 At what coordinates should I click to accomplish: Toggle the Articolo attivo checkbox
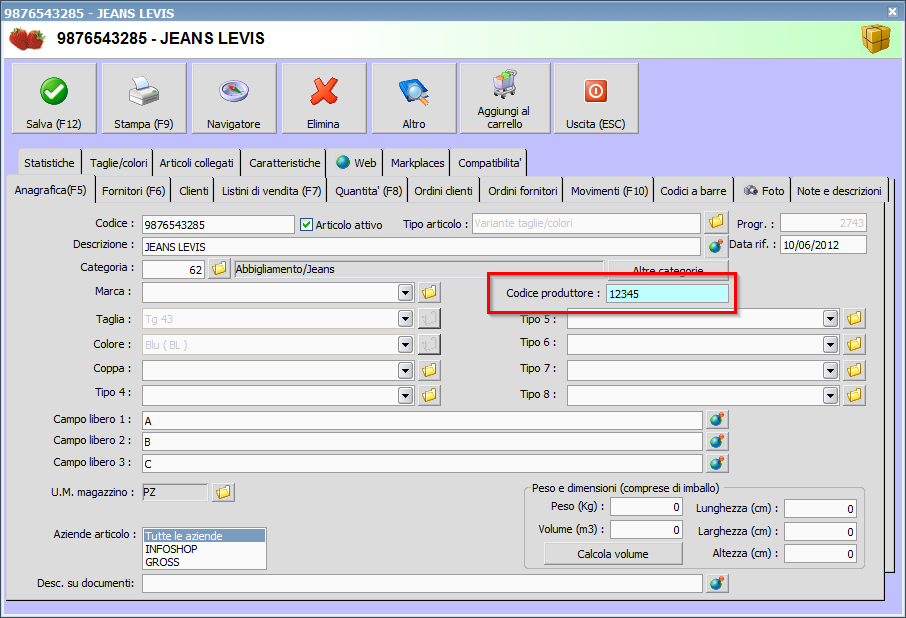click(x=306, y=225)
